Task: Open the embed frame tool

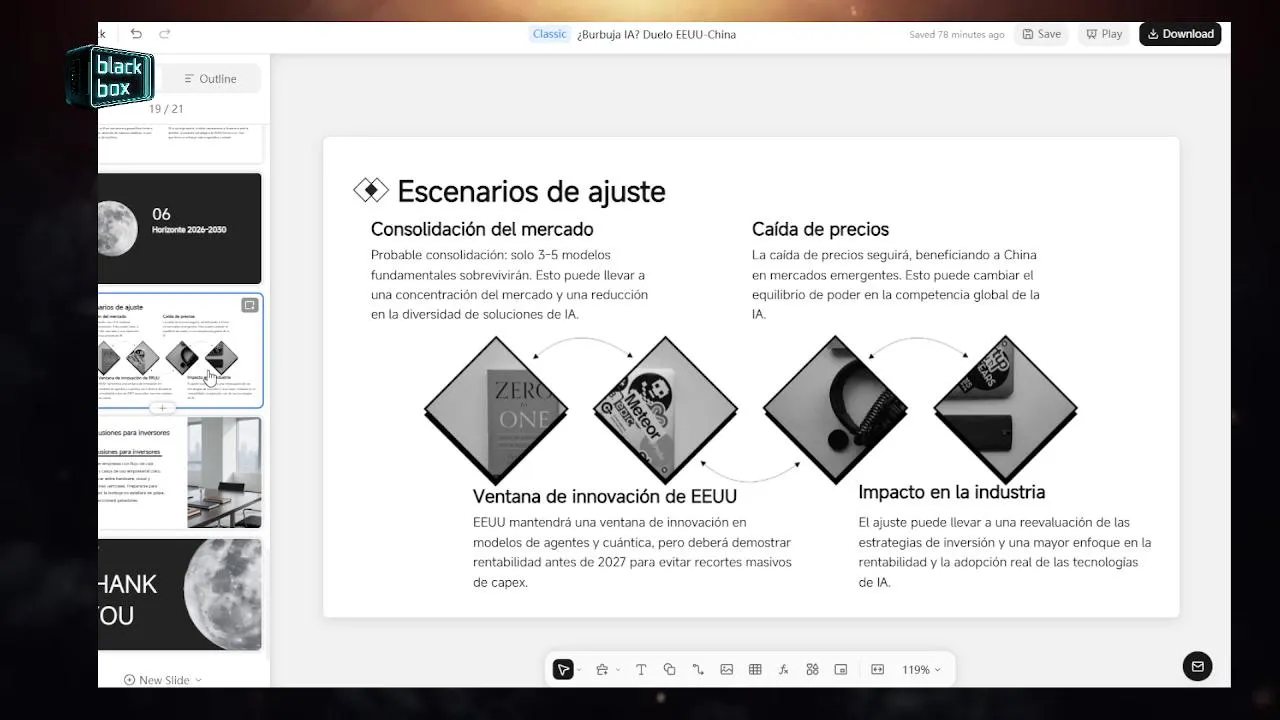Action: click(x=841, y=670)
